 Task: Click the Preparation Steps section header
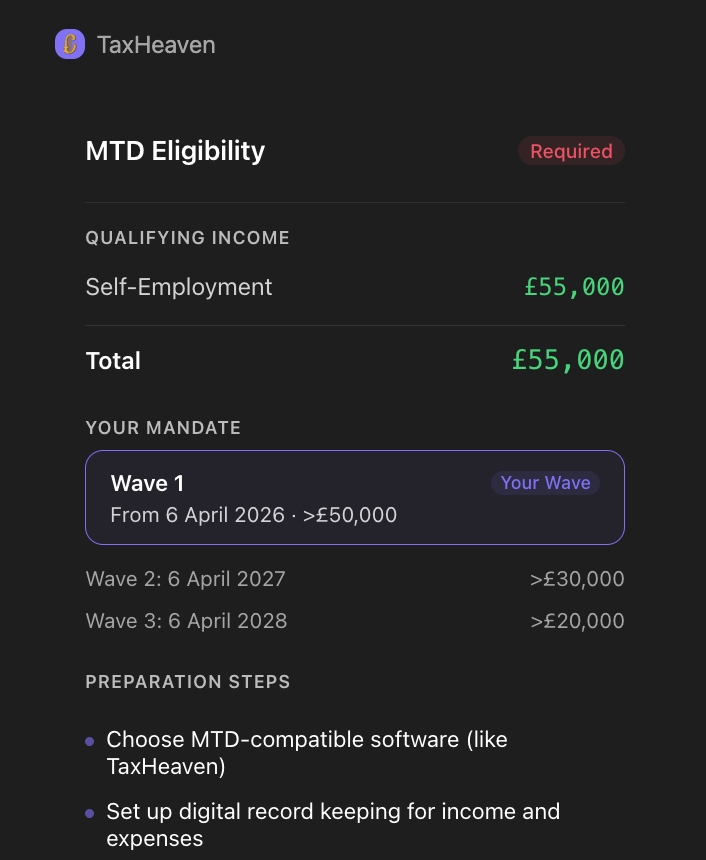point(188,682)
